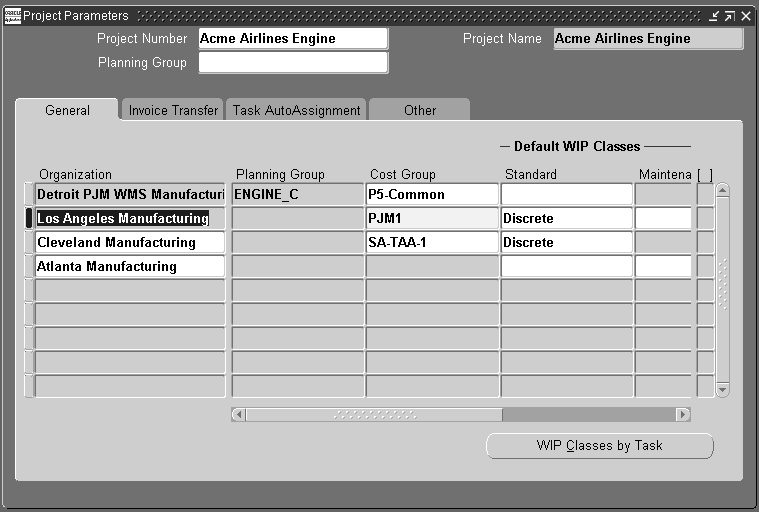Viewport: 759px width, 512px height.
Task: Click the horizontal scrollbar right arrow
Action: (683, 414)
